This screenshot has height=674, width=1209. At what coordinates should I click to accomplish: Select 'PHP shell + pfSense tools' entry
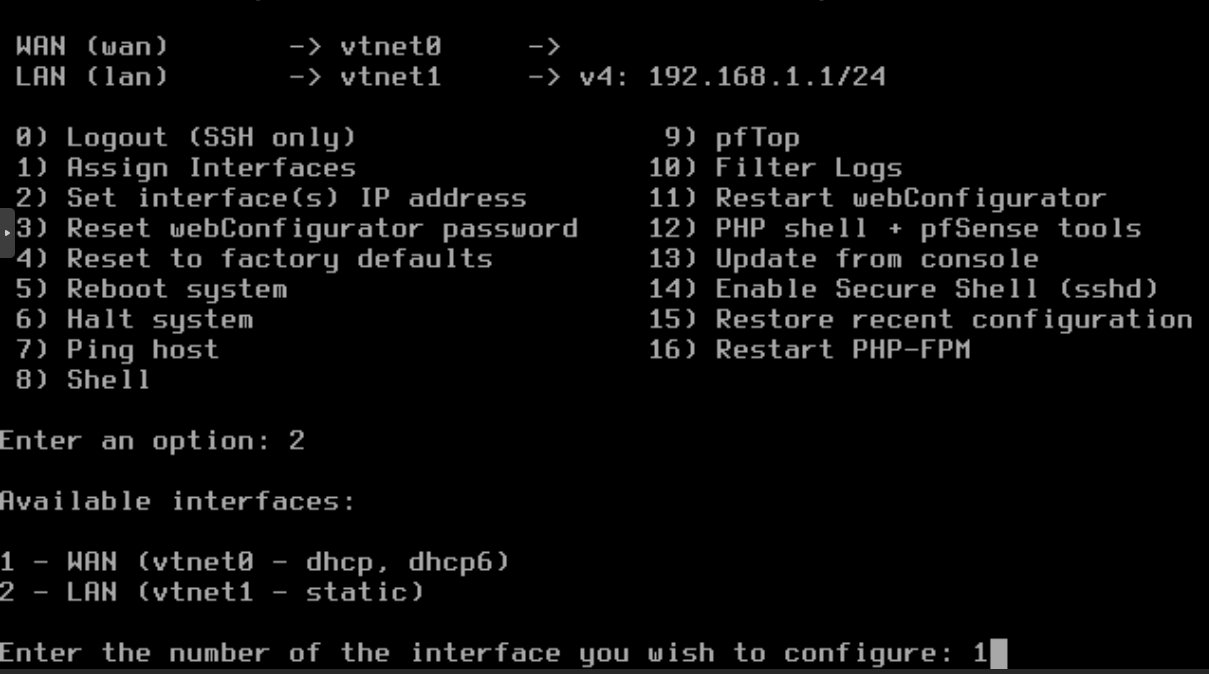point(927,228)
